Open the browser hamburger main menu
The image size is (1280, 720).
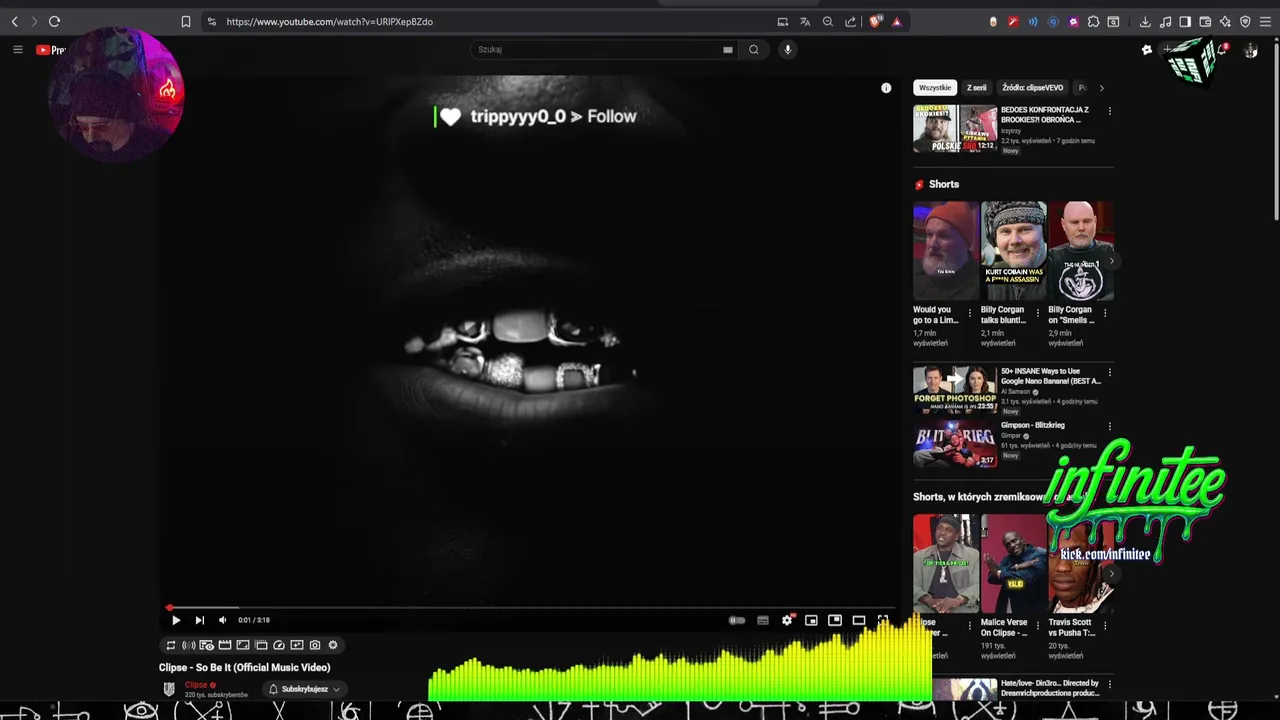(x=1265, y=21)
